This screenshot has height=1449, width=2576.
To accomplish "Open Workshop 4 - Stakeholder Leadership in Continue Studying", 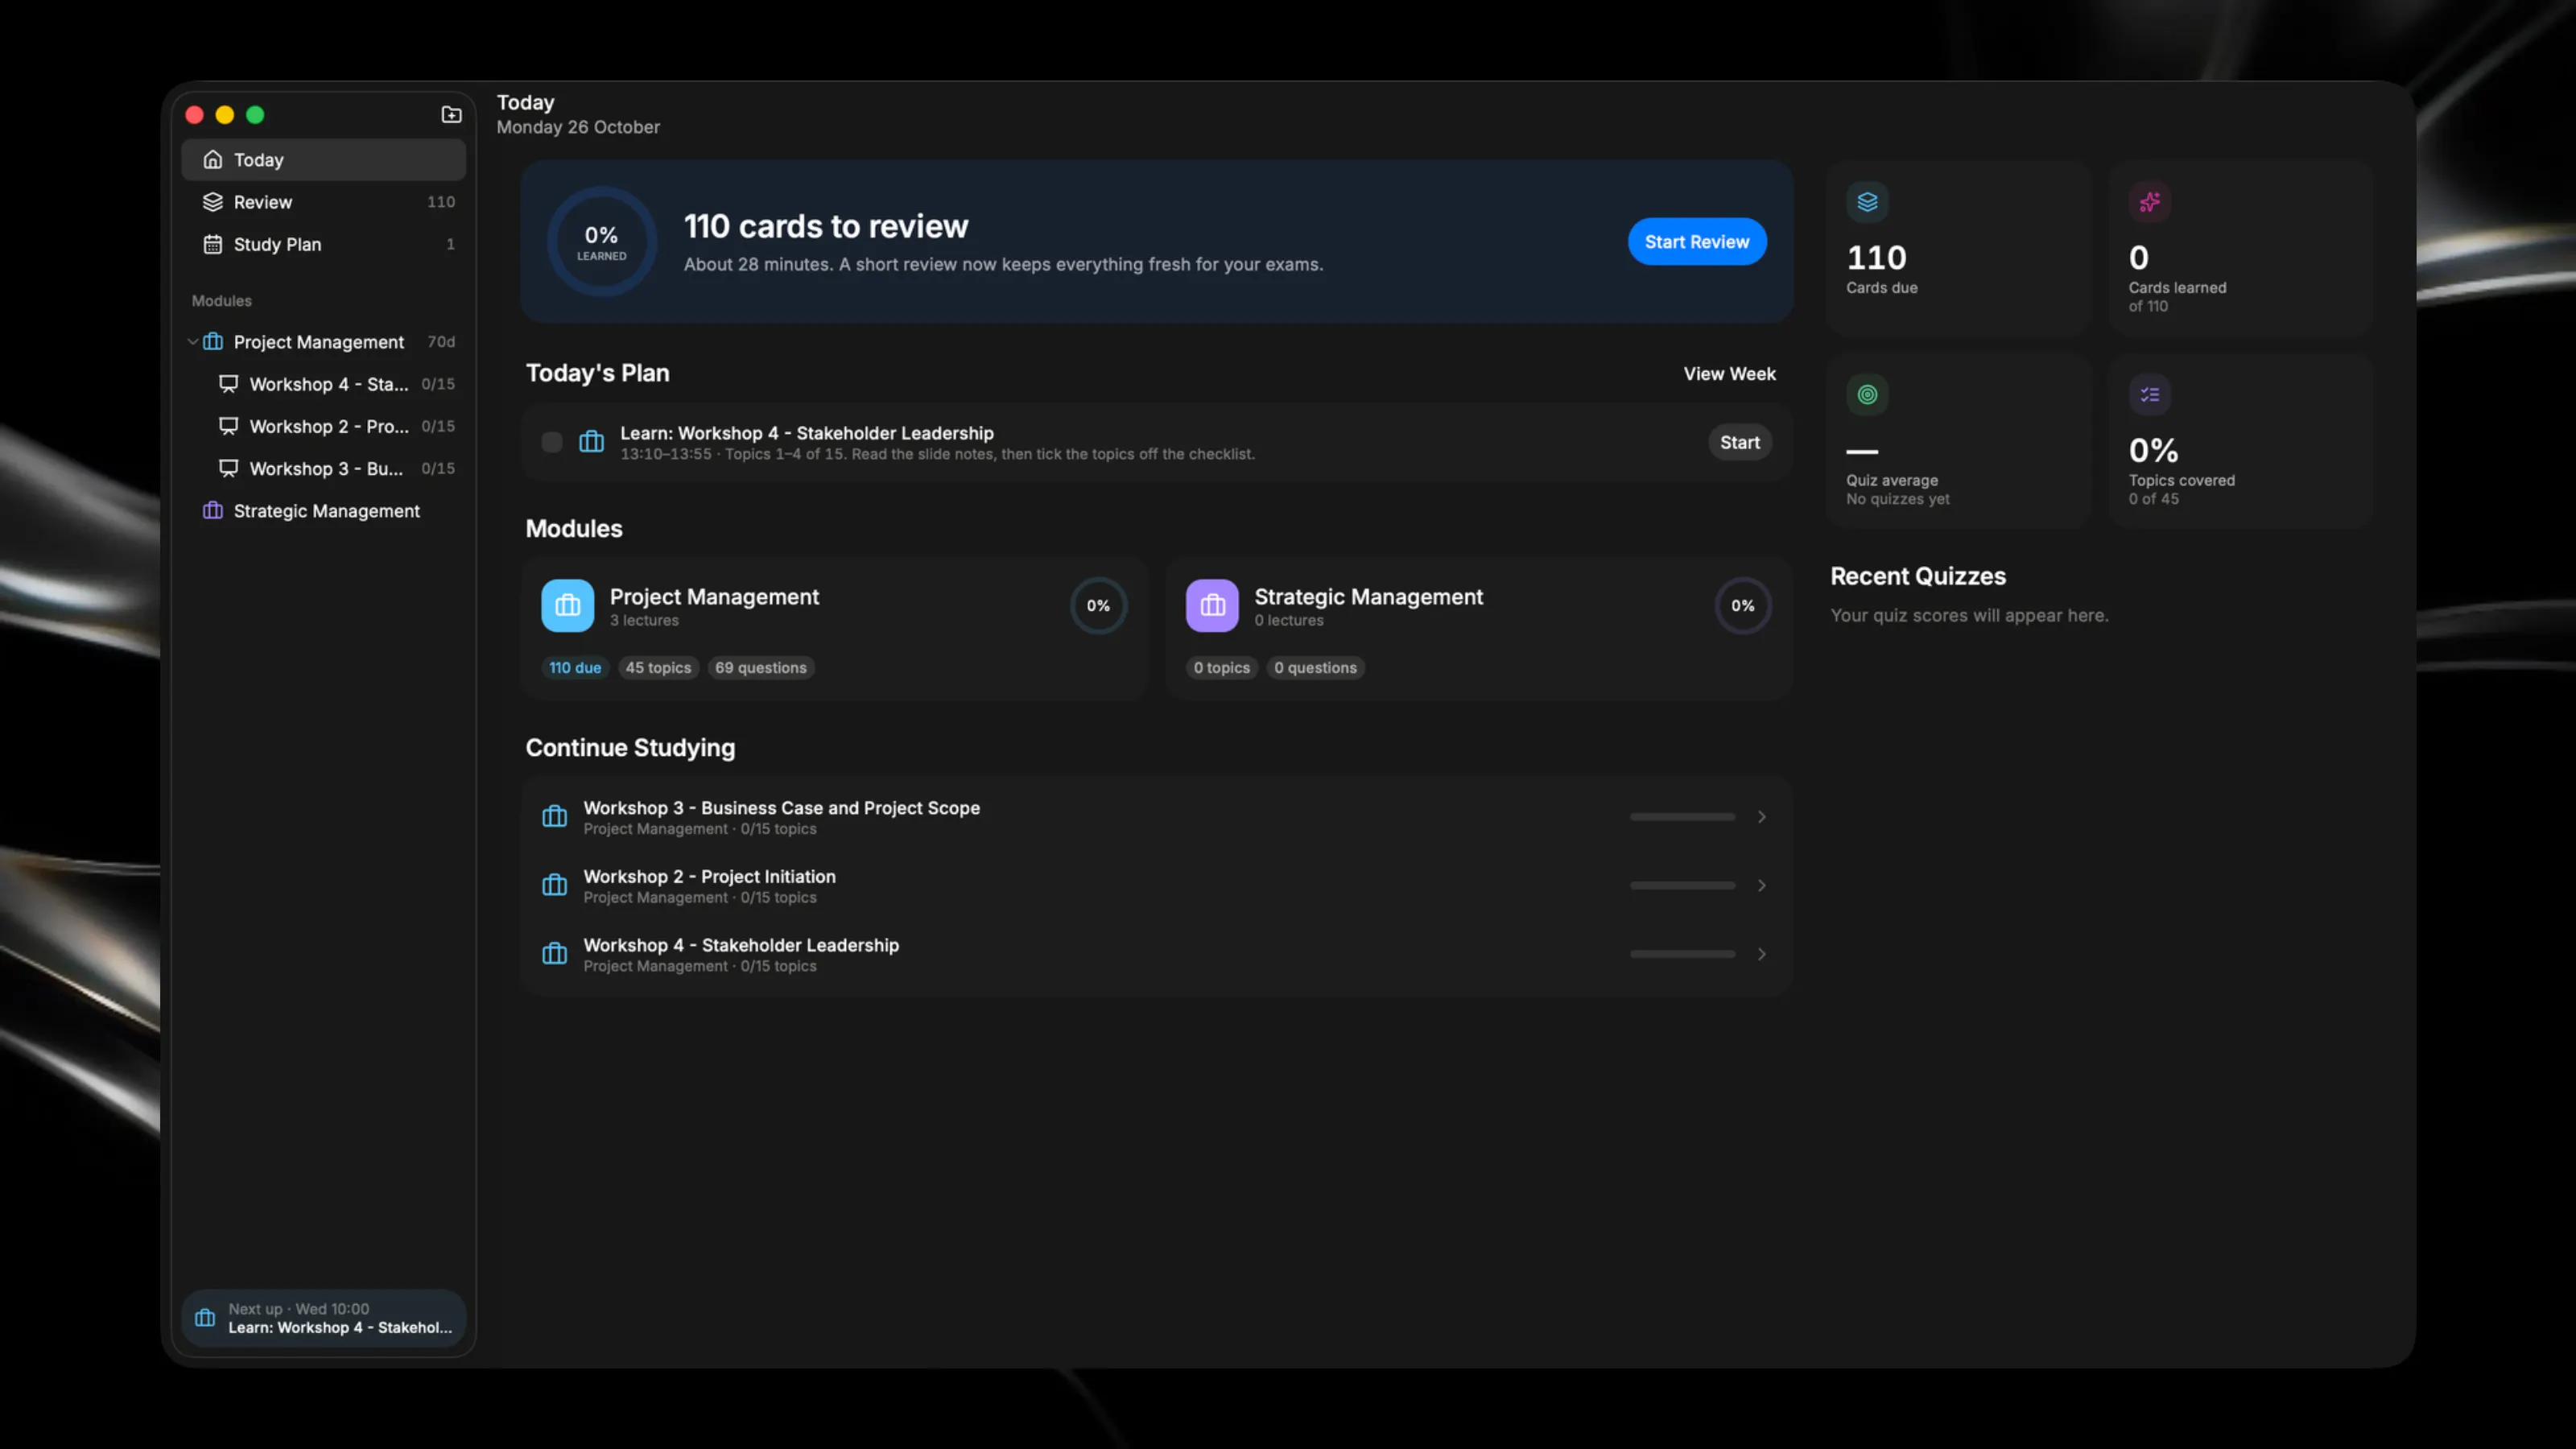I will click(x=1156, y=954).
